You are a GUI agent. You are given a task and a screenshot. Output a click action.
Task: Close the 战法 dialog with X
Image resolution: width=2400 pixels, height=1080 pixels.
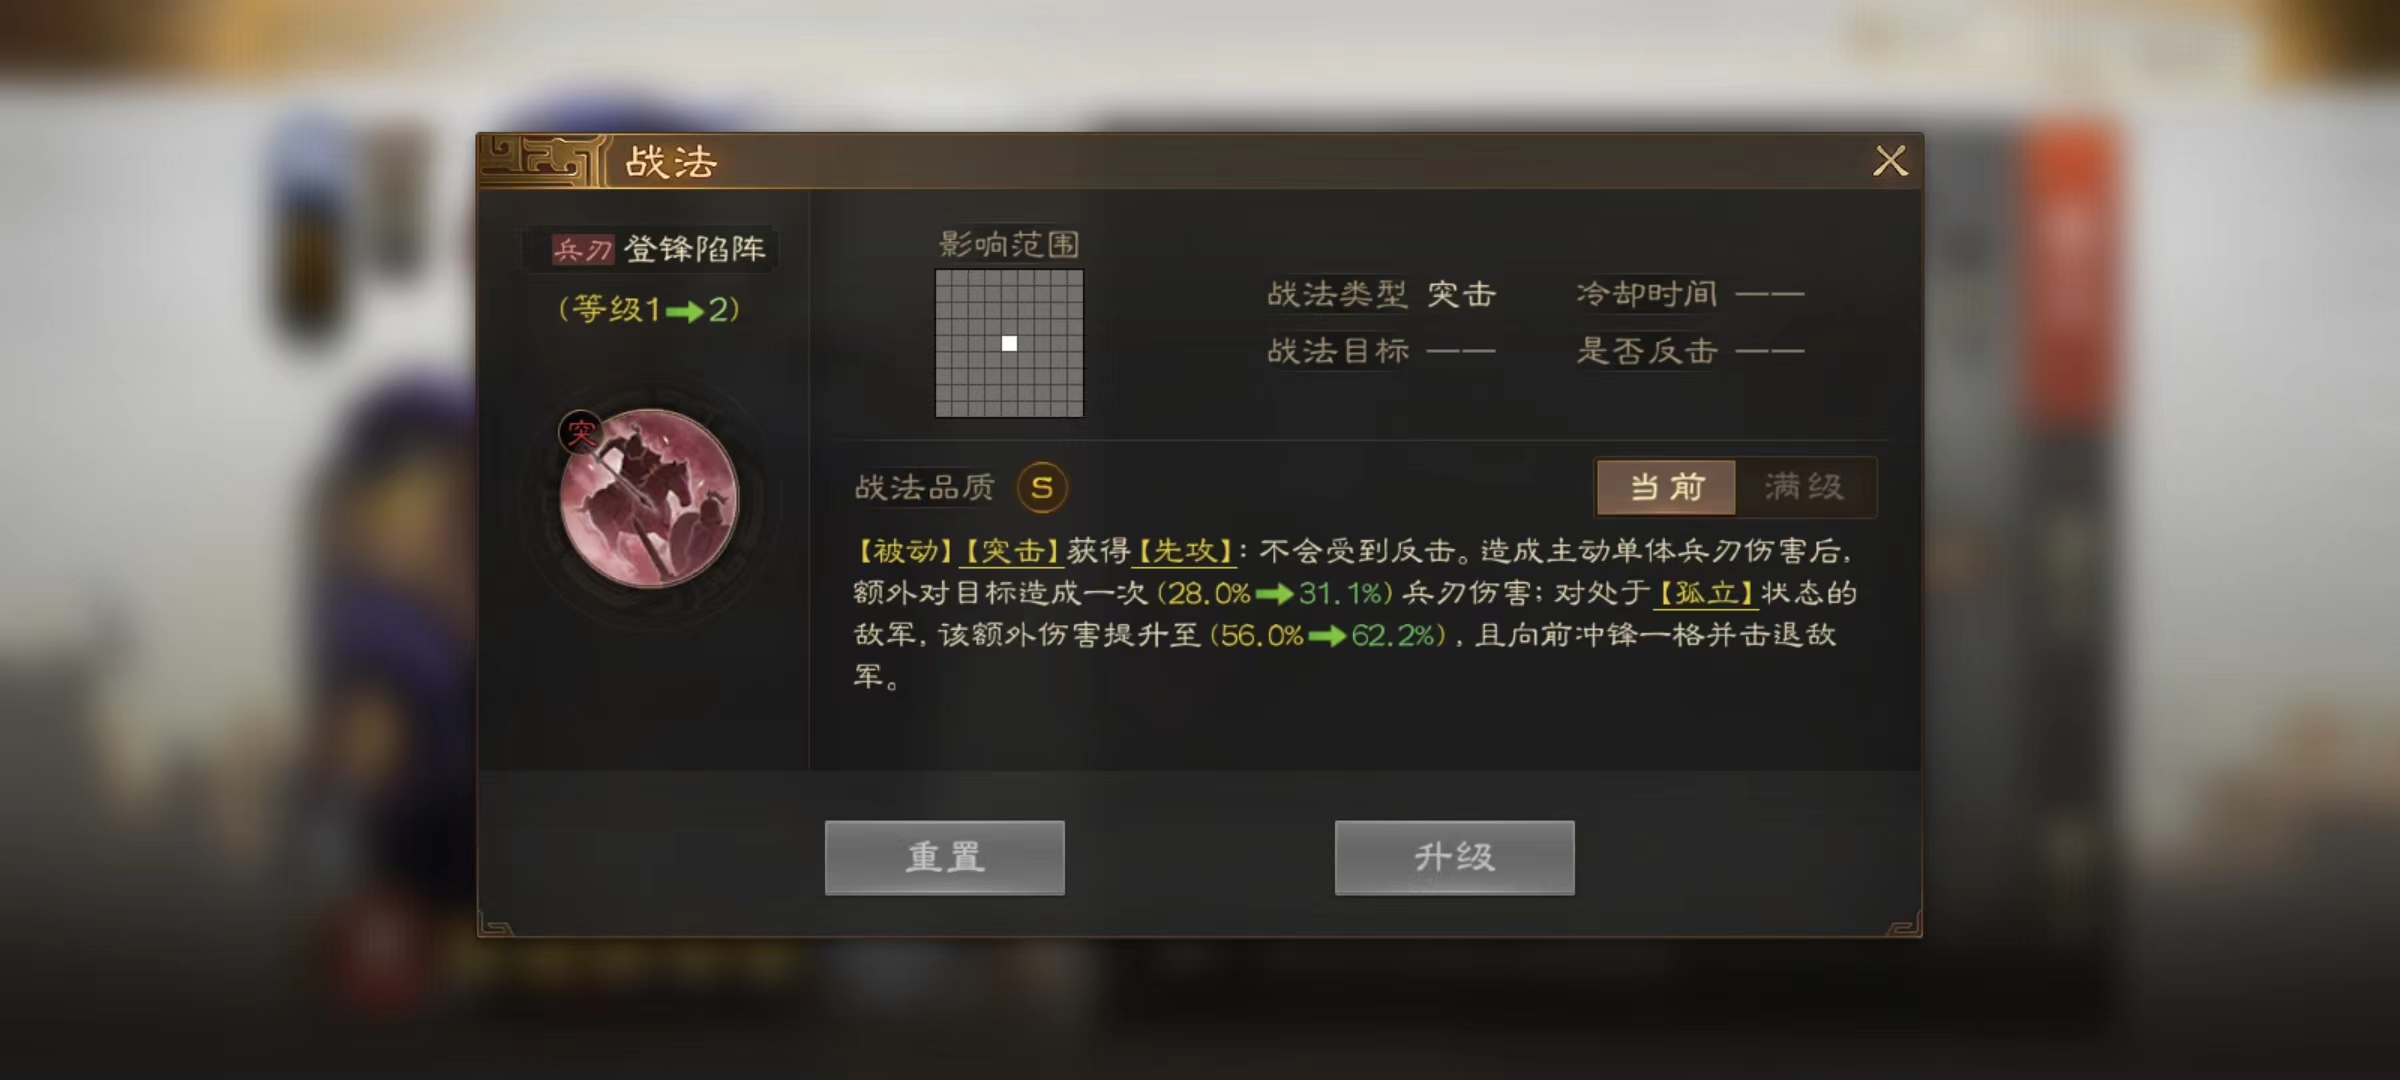coord(1890,161)
